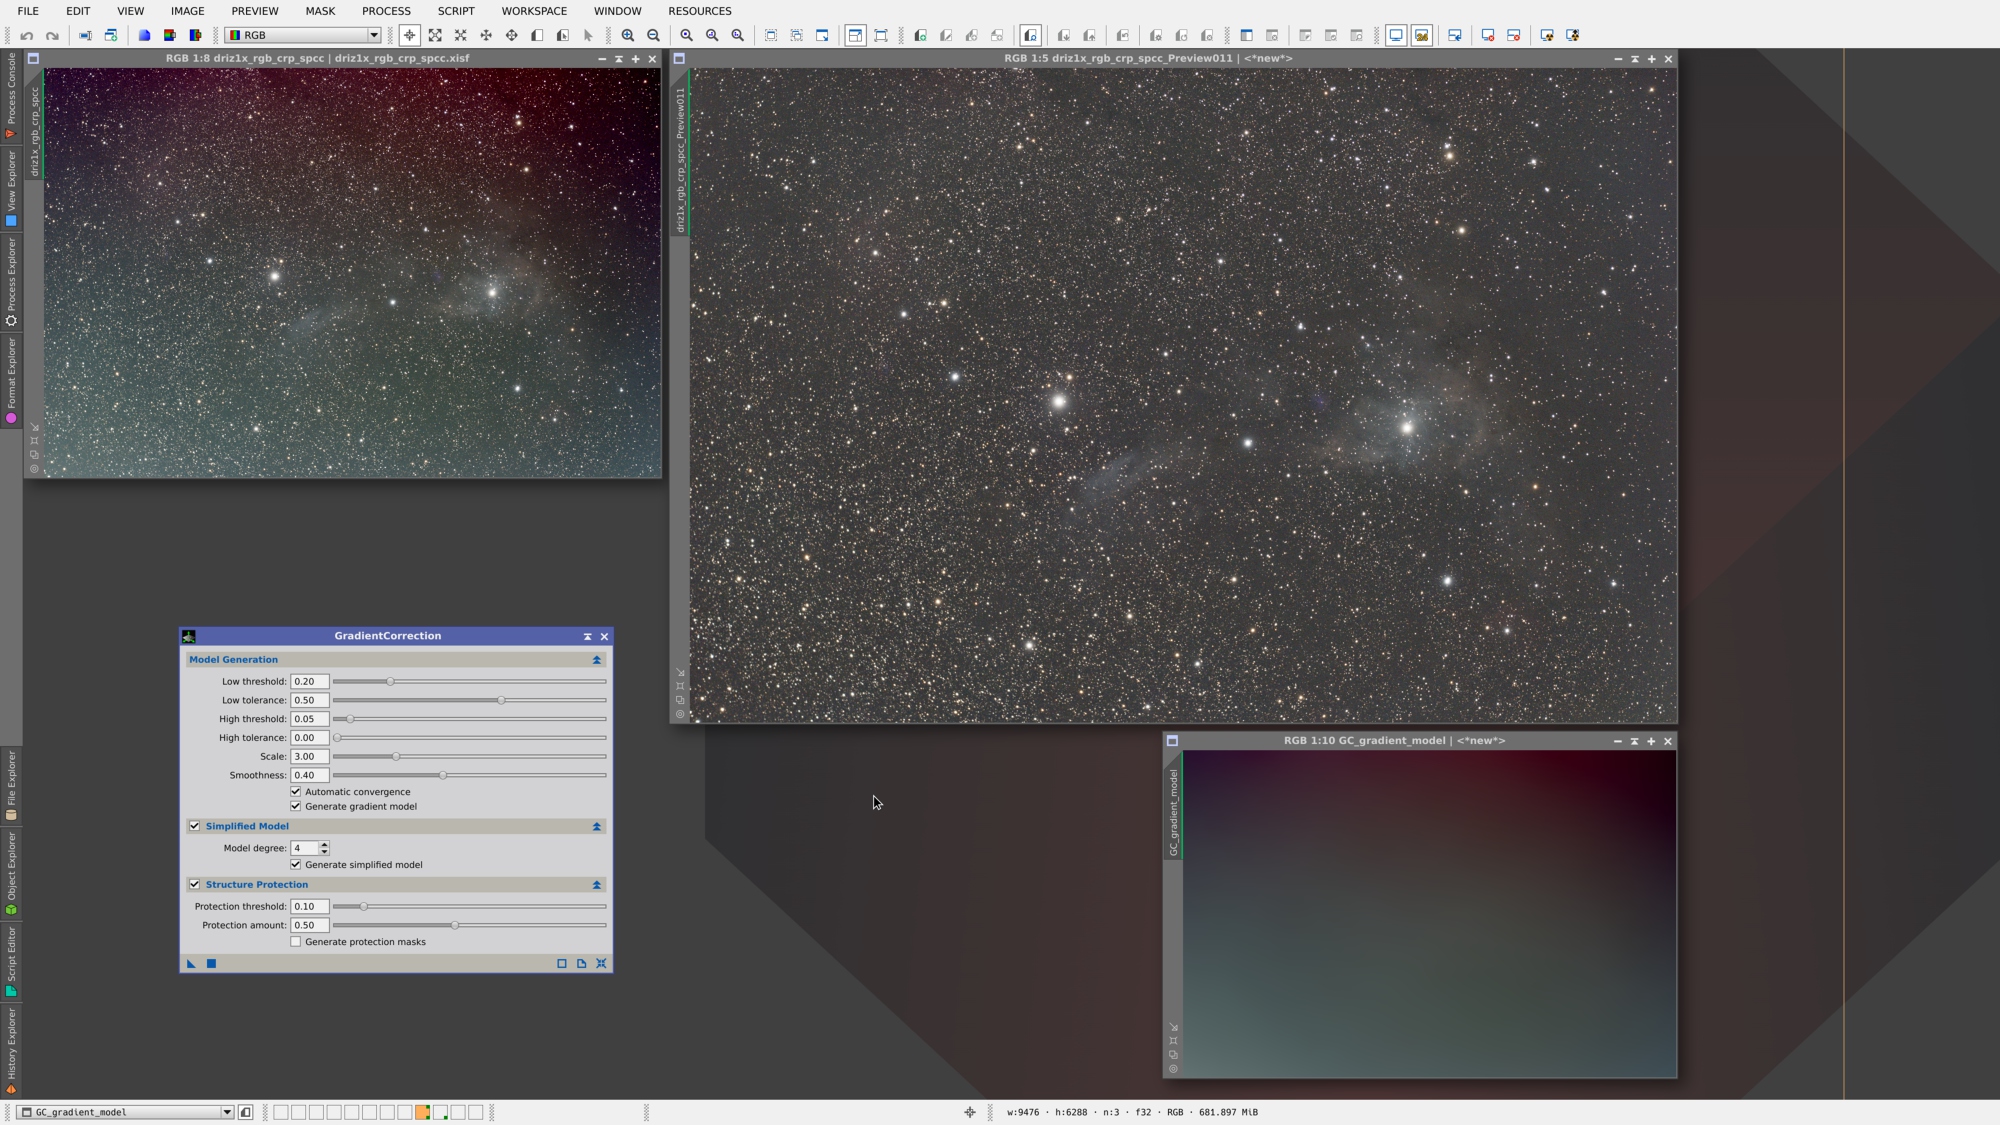Toggle Automatic convergence checkbox

pos(296,791)
